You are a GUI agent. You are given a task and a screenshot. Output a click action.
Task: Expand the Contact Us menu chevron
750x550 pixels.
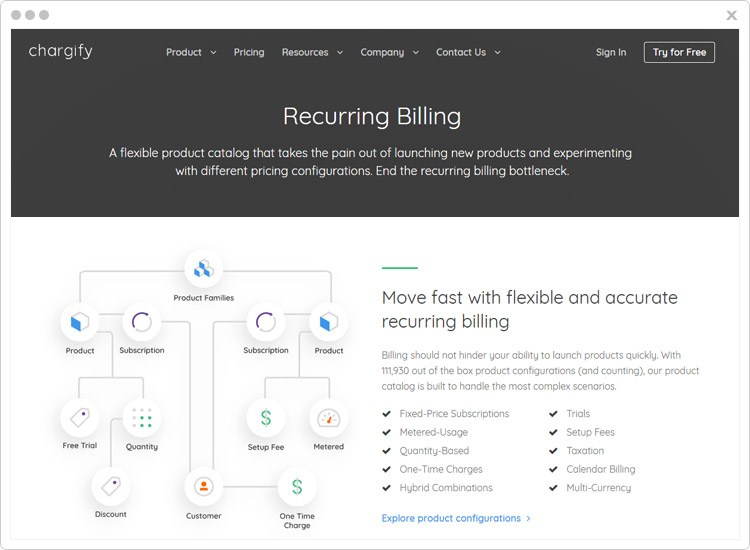click(x=497, y=53)
